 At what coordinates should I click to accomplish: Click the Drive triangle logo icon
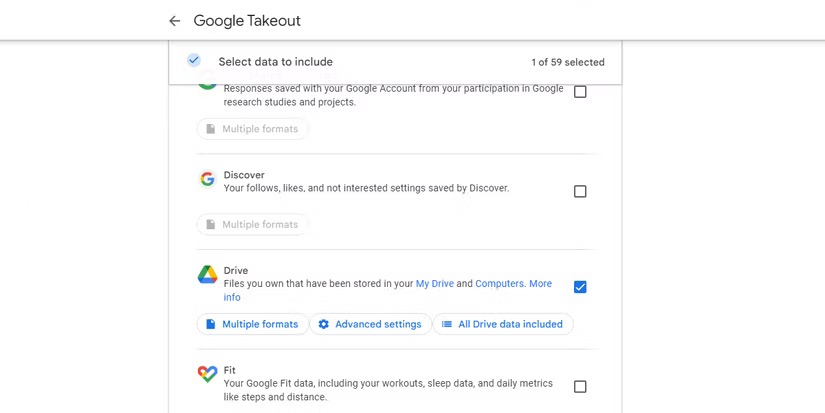click(207, 275)
